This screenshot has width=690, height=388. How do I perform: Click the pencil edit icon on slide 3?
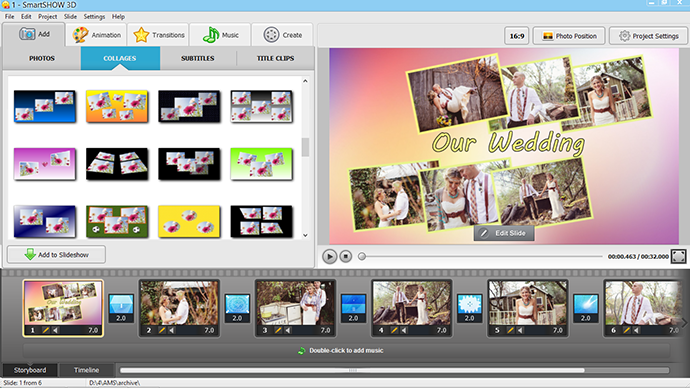[x=278, y=330]
